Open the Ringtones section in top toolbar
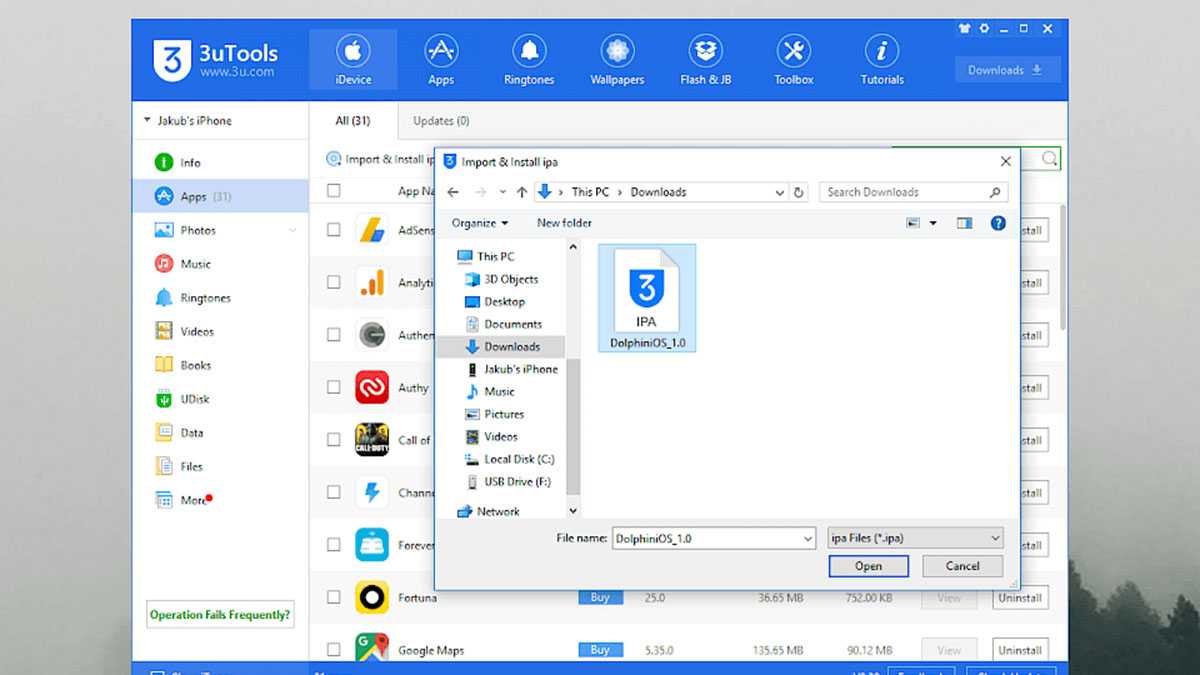This screenshot has height=675, width=1200. tap(528, 60)
